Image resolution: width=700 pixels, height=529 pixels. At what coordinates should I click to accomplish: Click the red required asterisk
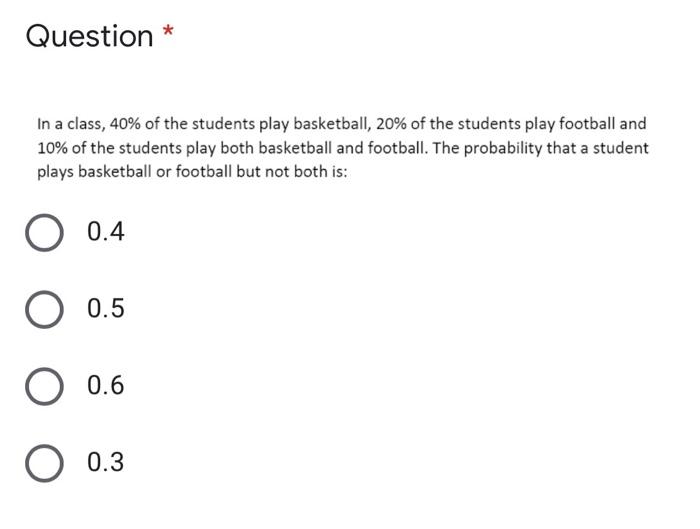(168, 31)
